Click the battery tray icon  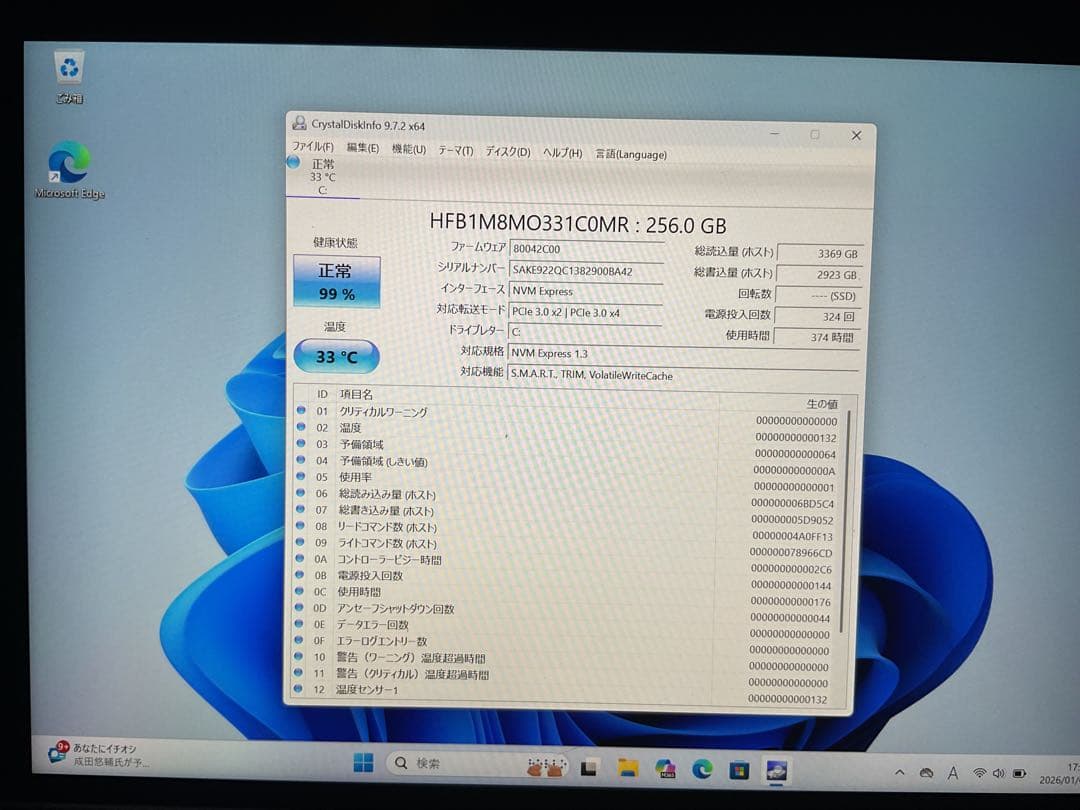[1019, 774]
